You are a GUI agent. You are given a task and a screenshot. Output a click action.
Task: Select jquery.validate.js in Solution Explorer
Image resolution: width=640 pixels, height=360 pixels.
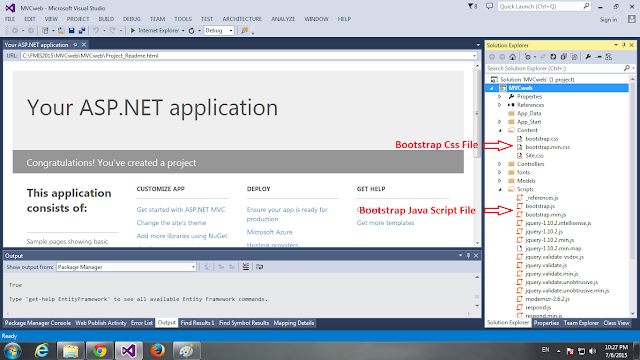(x=546, y=265)
